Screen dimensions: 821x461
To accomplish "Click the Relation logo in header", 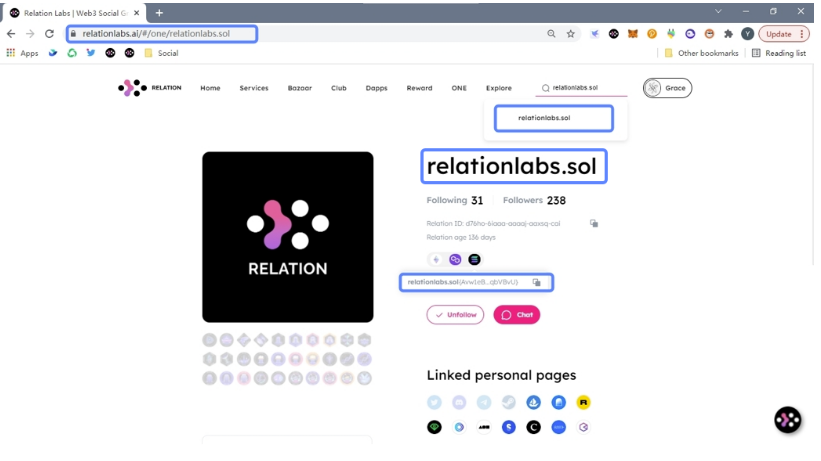I will 150,88.
